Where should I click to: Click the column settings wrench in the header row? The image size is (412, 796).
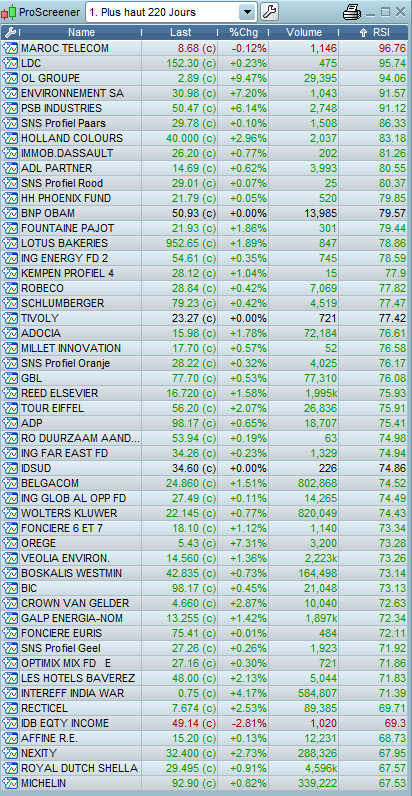coord(9,32)
